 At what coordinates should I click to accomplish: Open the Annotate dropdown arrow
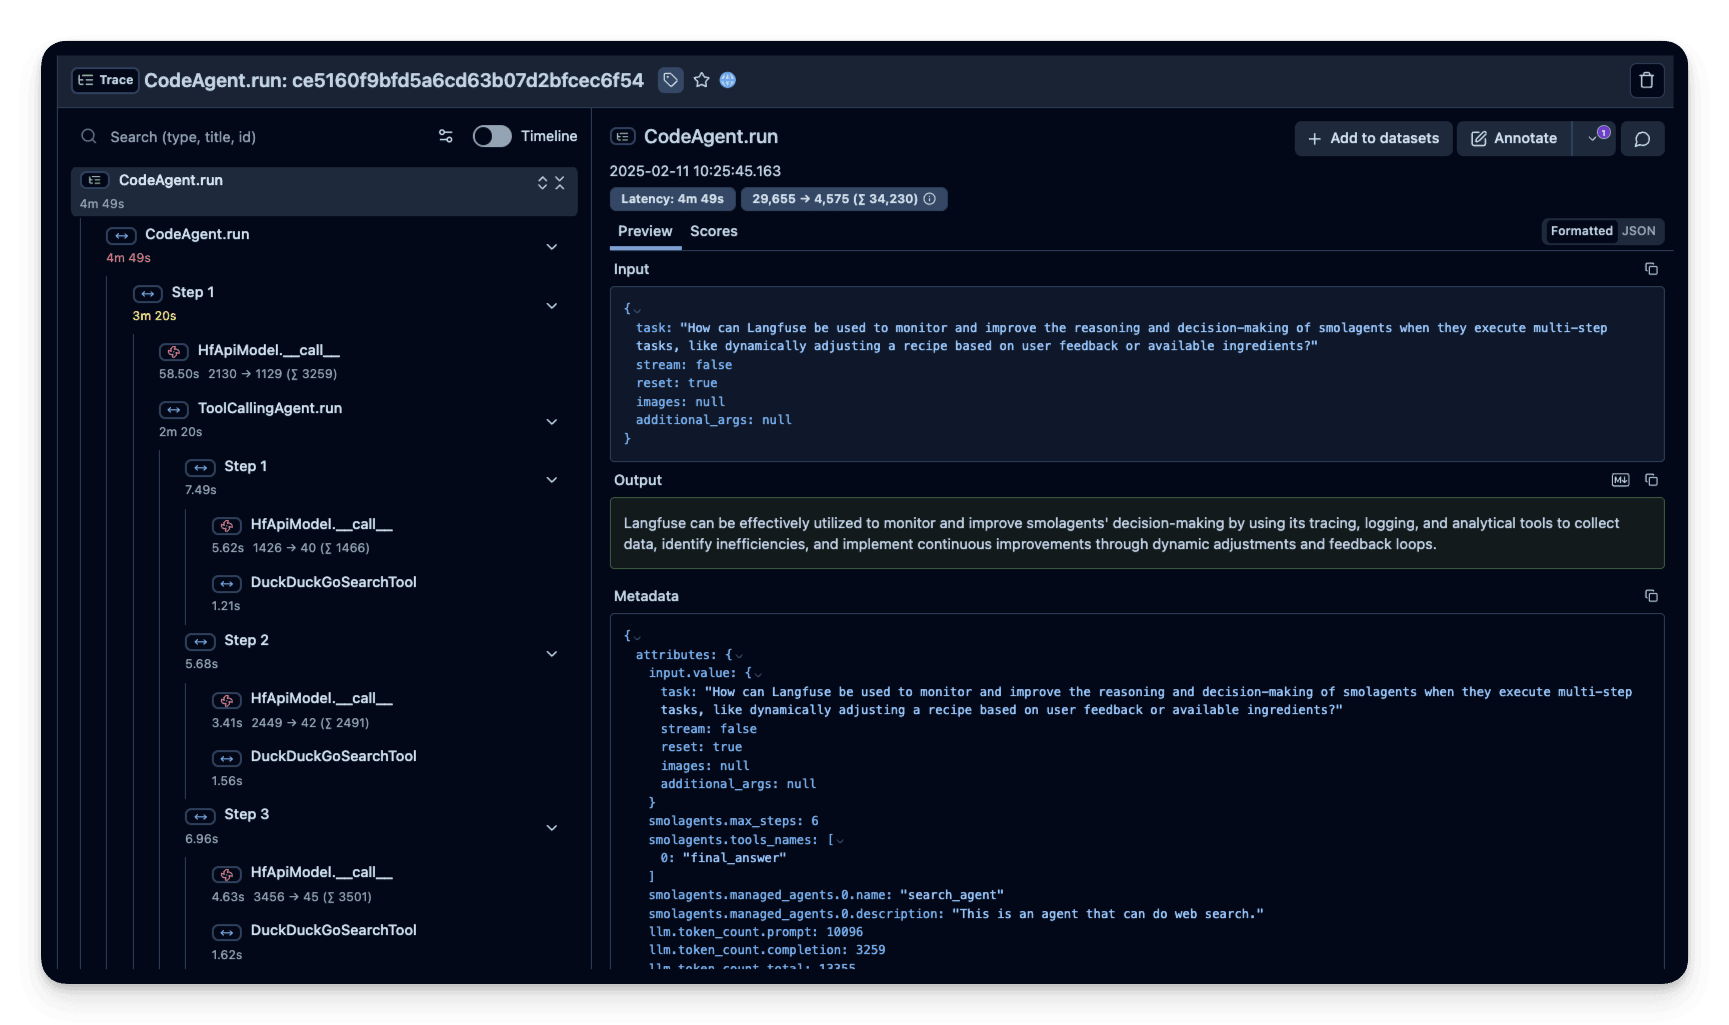tap(1593, 139)
